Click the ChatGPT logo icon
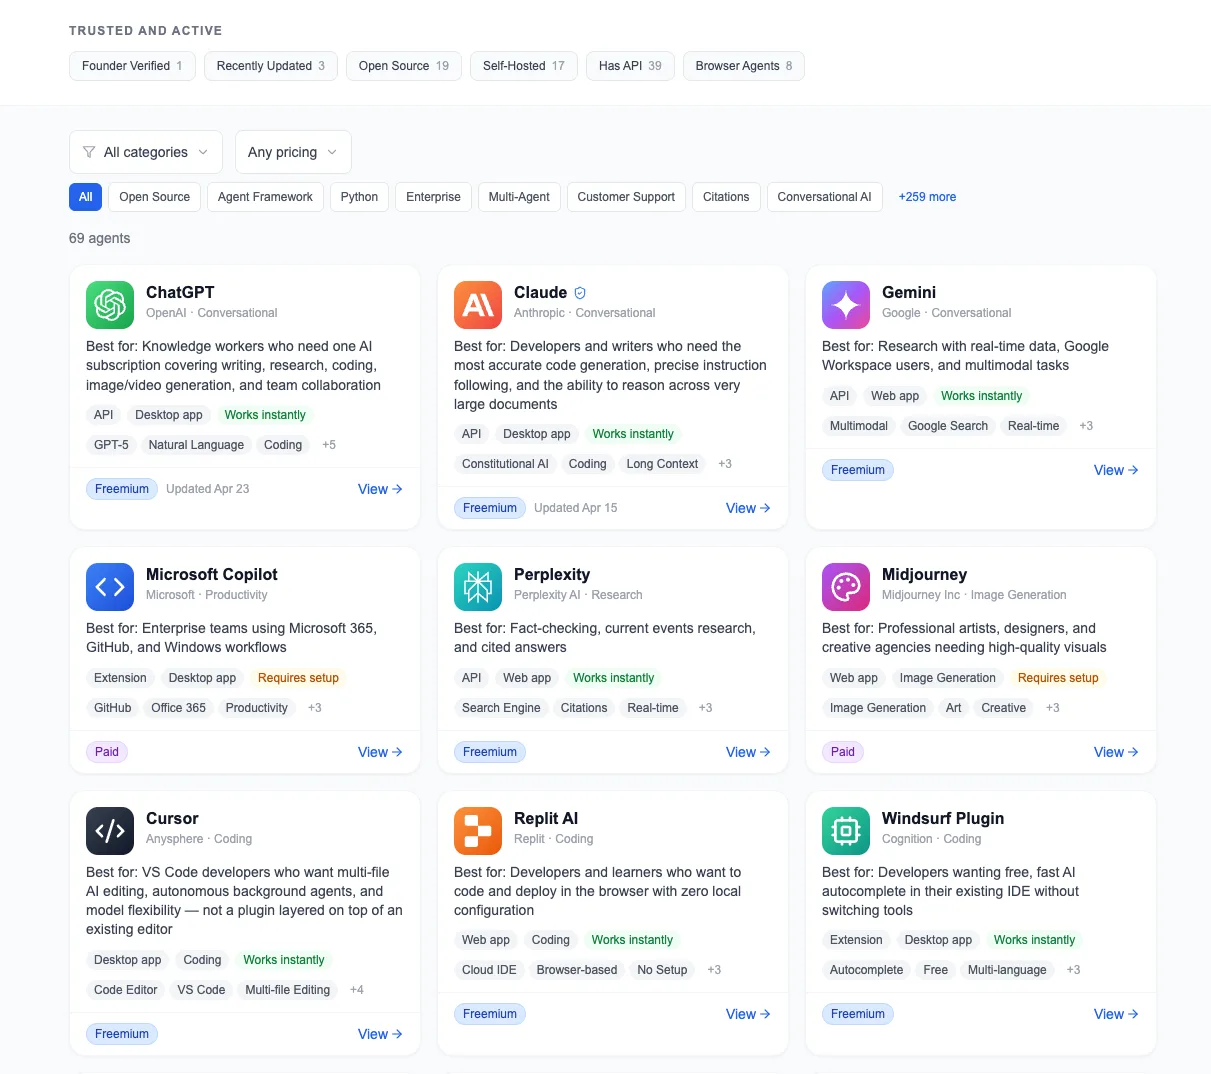This screenshot has height=1074, width=1211. pos(110,305)
